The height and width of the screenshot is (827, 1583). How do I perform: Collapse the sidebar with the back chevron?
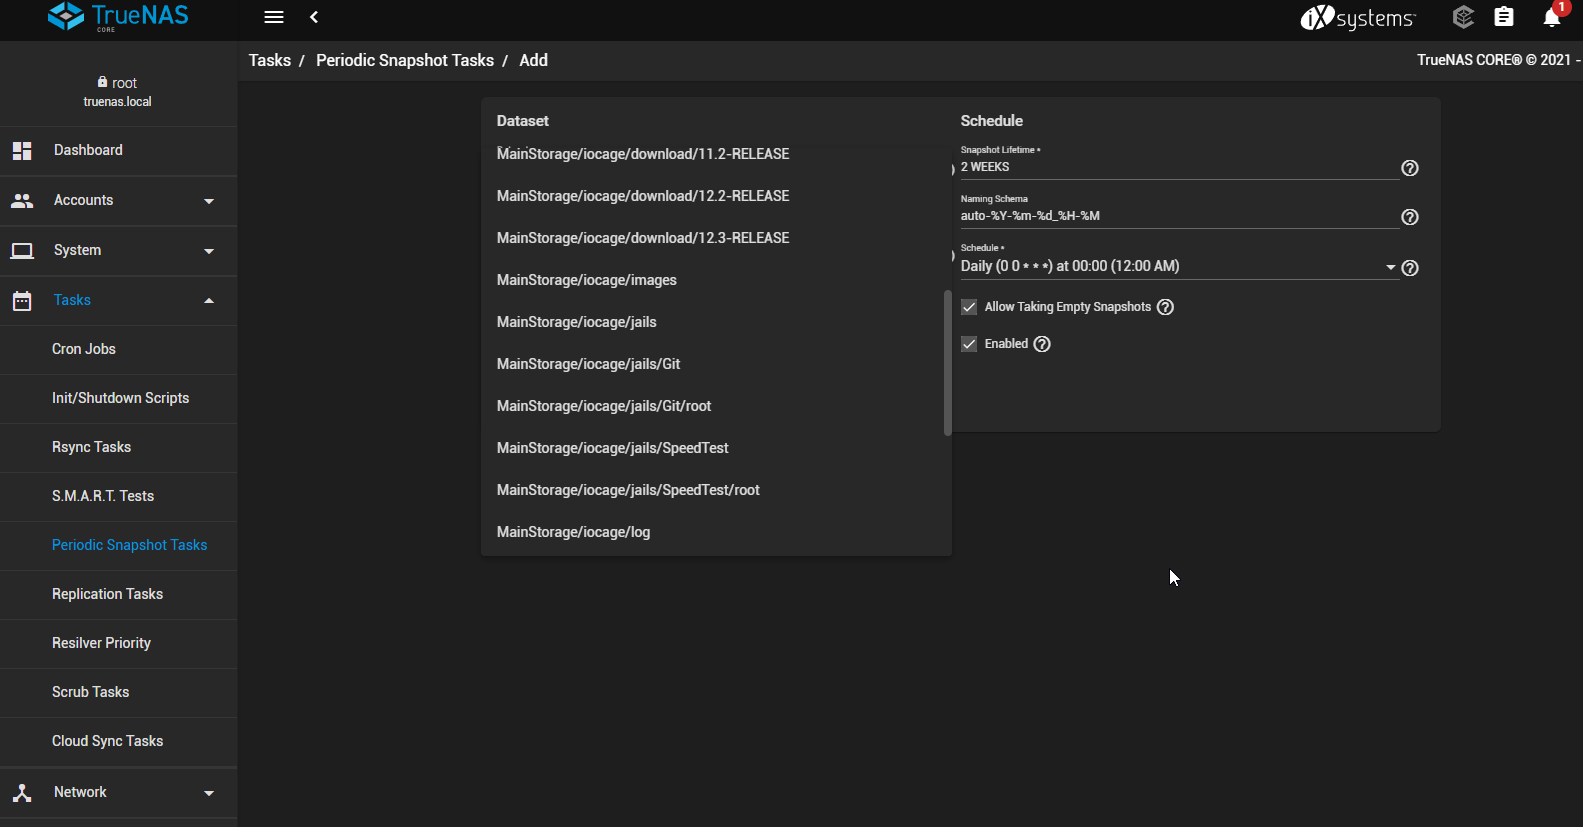click(x=314, y=17)
